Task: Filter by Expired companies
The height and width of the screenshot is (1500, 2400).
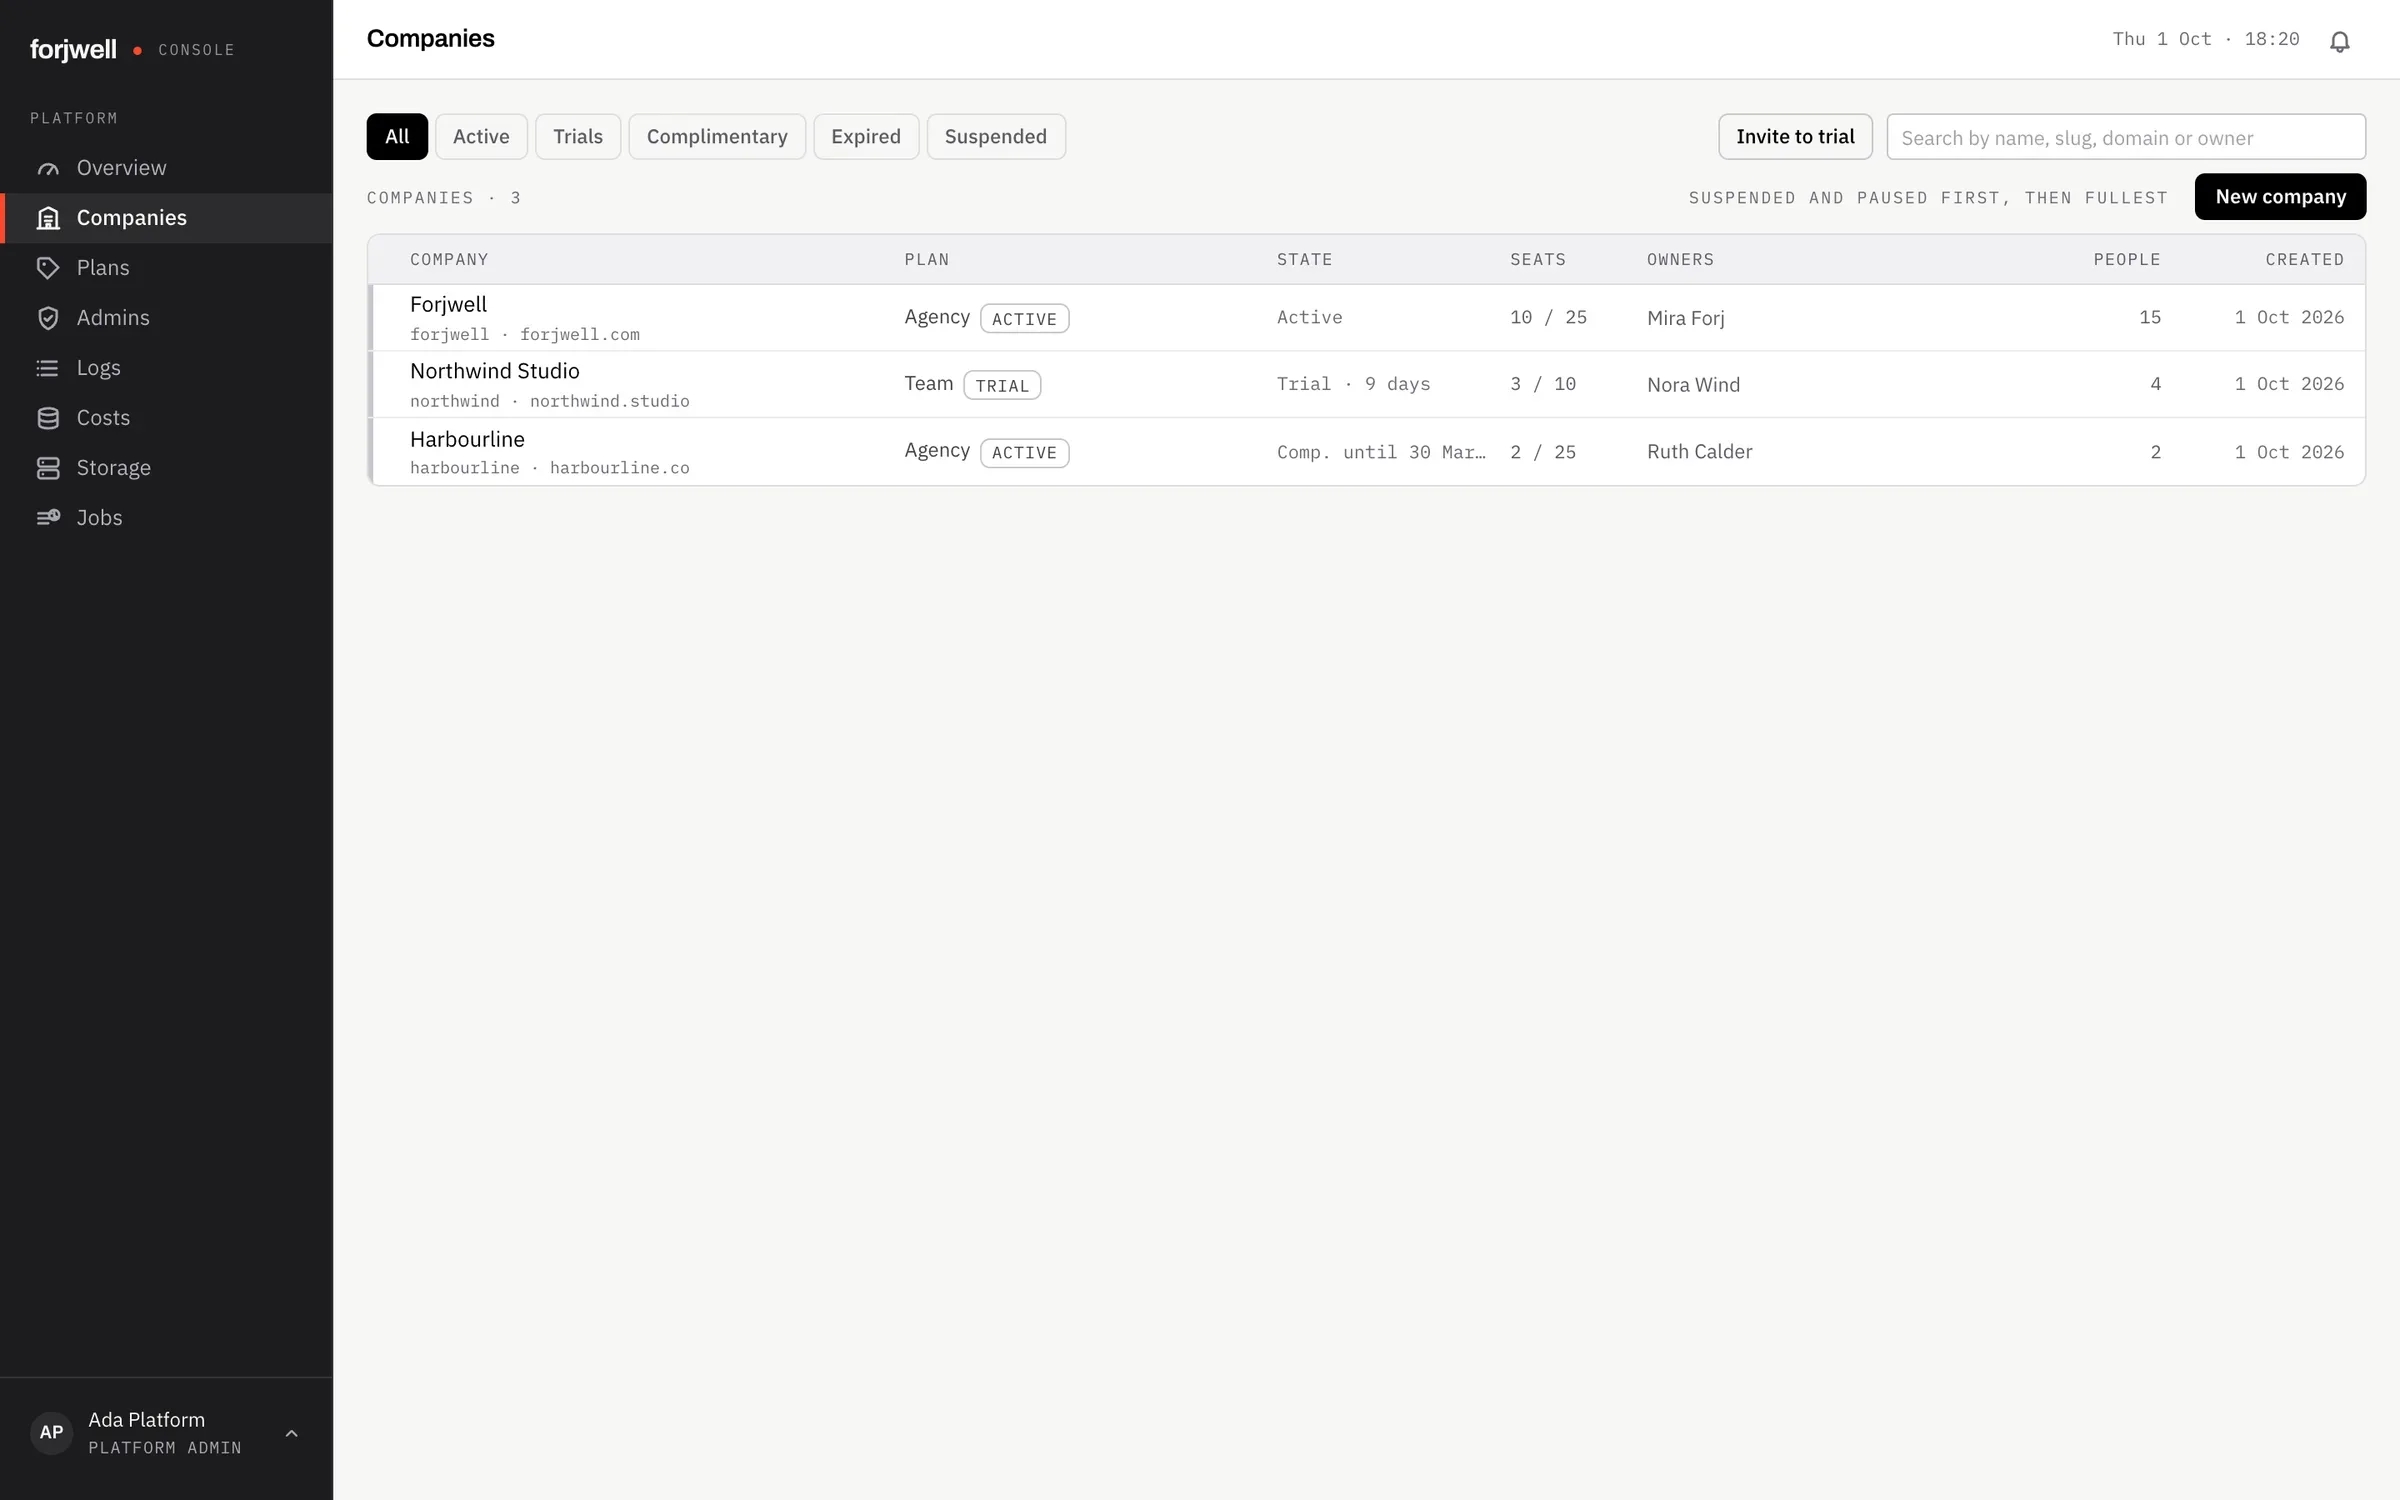Action: (x=866, y=137)
